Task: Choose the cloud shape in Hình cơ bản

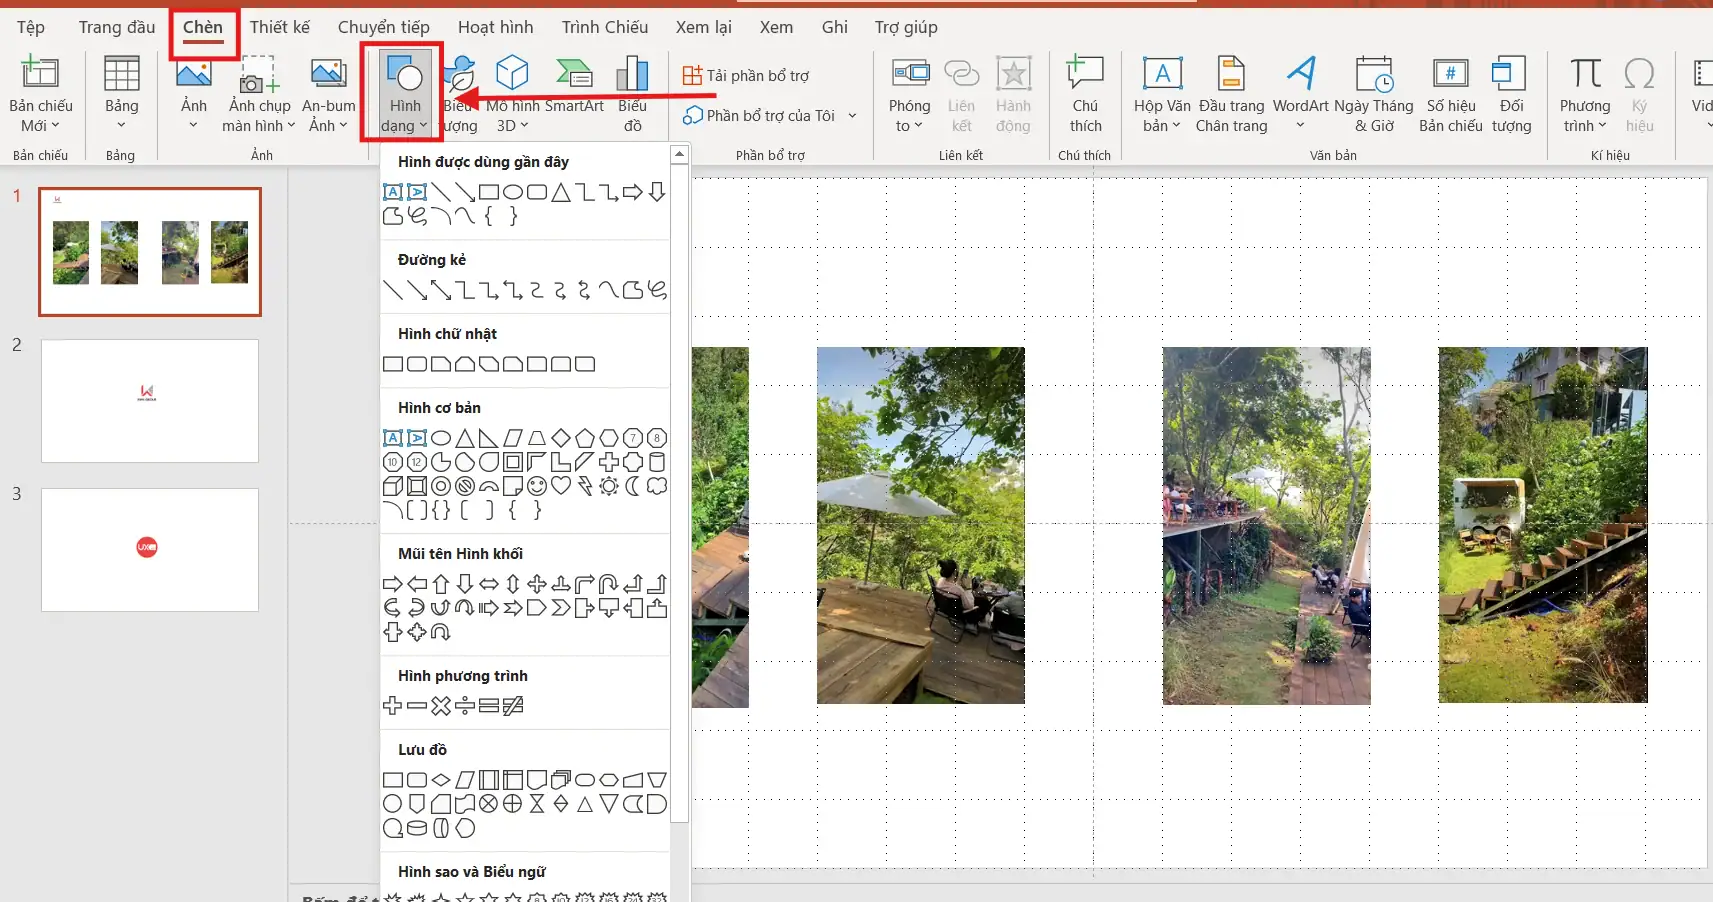Action: click(x=657, y=486)
